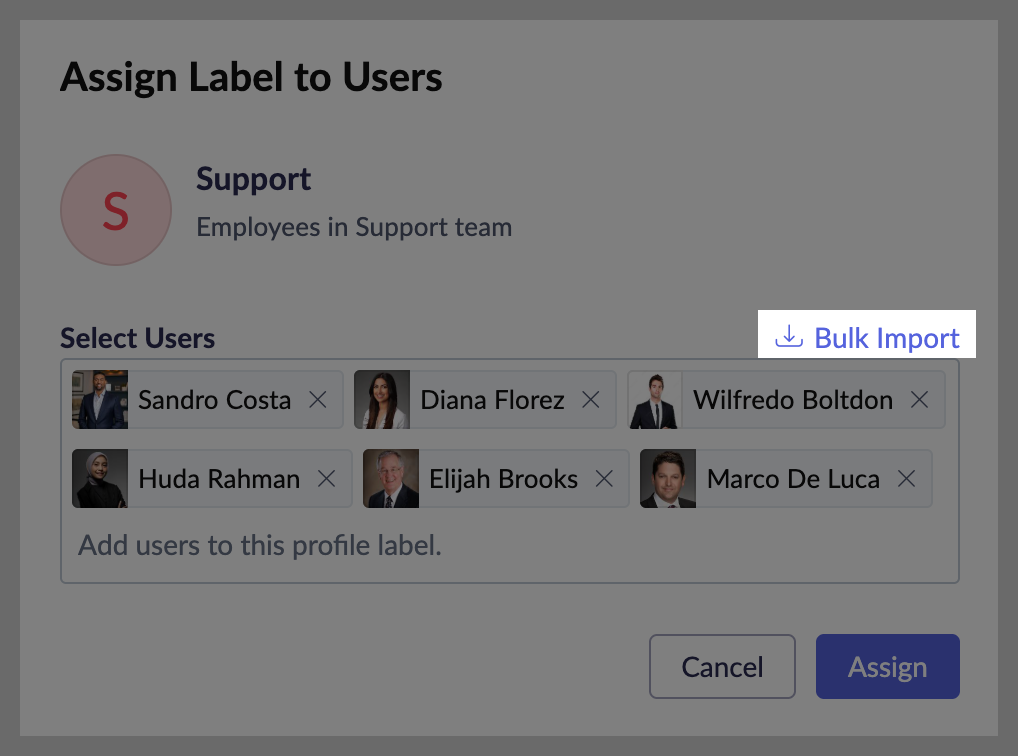Click the Support label name heading
1018x756 pixels.
coord(254,180)
